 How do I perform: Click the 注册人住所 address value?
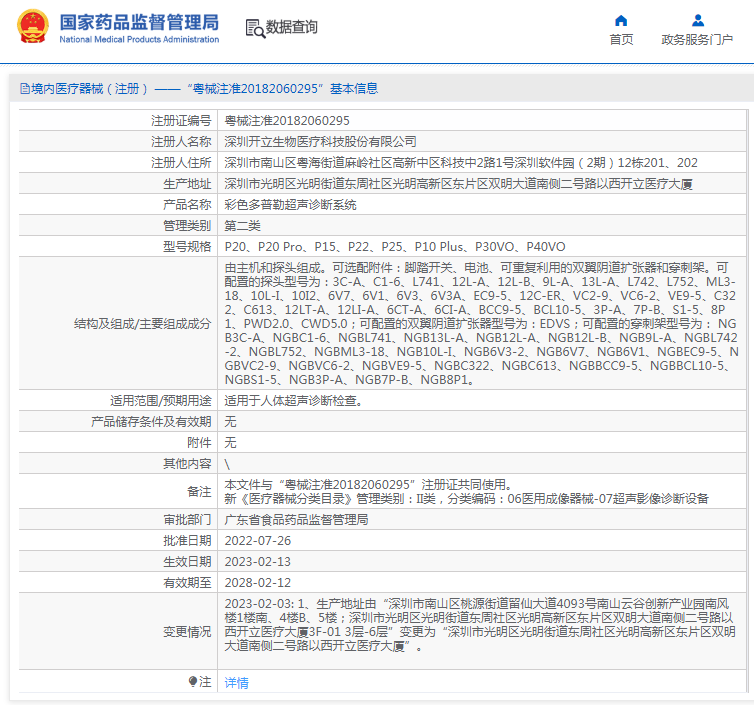pyautogui.click(x=461, y=163)
